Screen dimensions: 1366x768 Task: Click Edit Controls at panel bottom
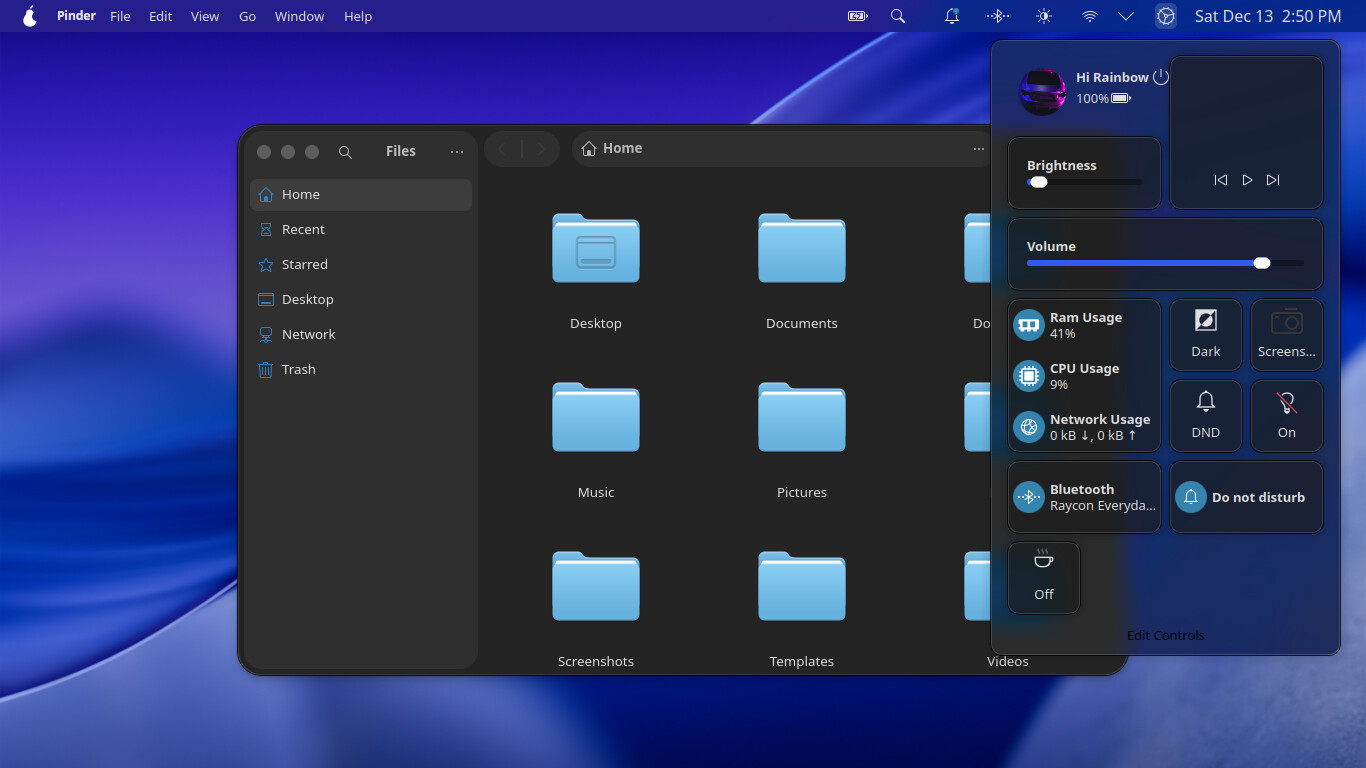coord(1165,635)
